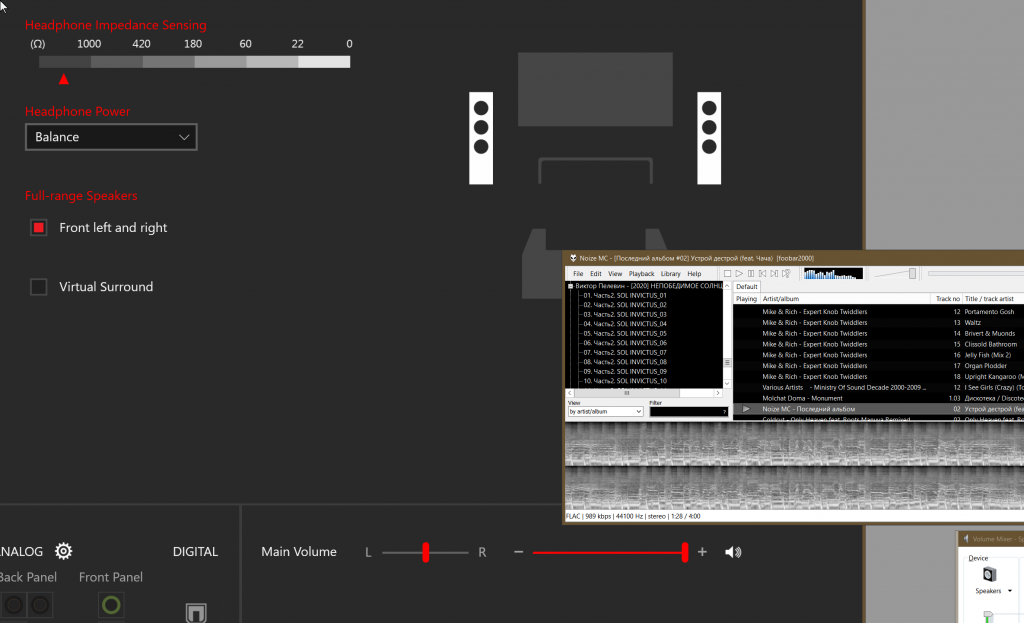Select 'Molchat Doma - Monument' playlist row
Viewport: 1024px width, 623px height.
pos(878,398)
